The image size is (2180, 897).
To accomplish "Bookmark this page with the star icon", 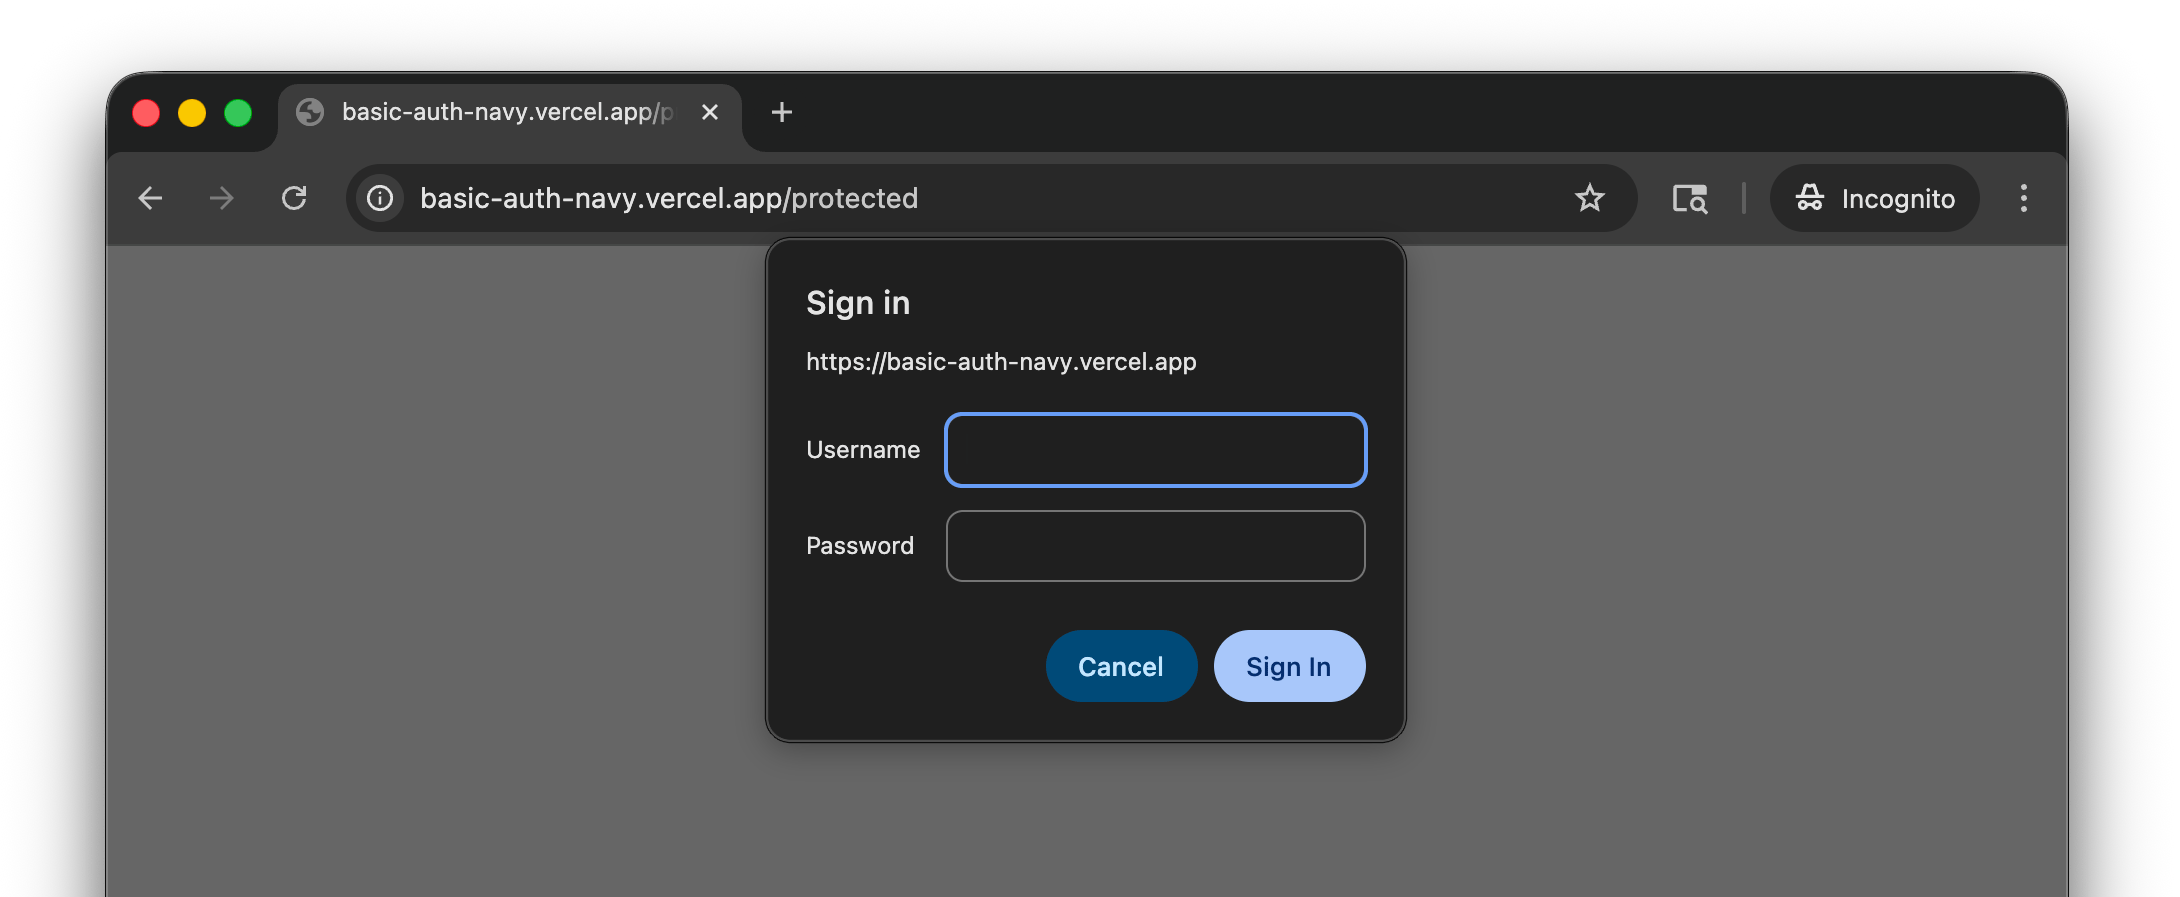I will [1590, 198].
